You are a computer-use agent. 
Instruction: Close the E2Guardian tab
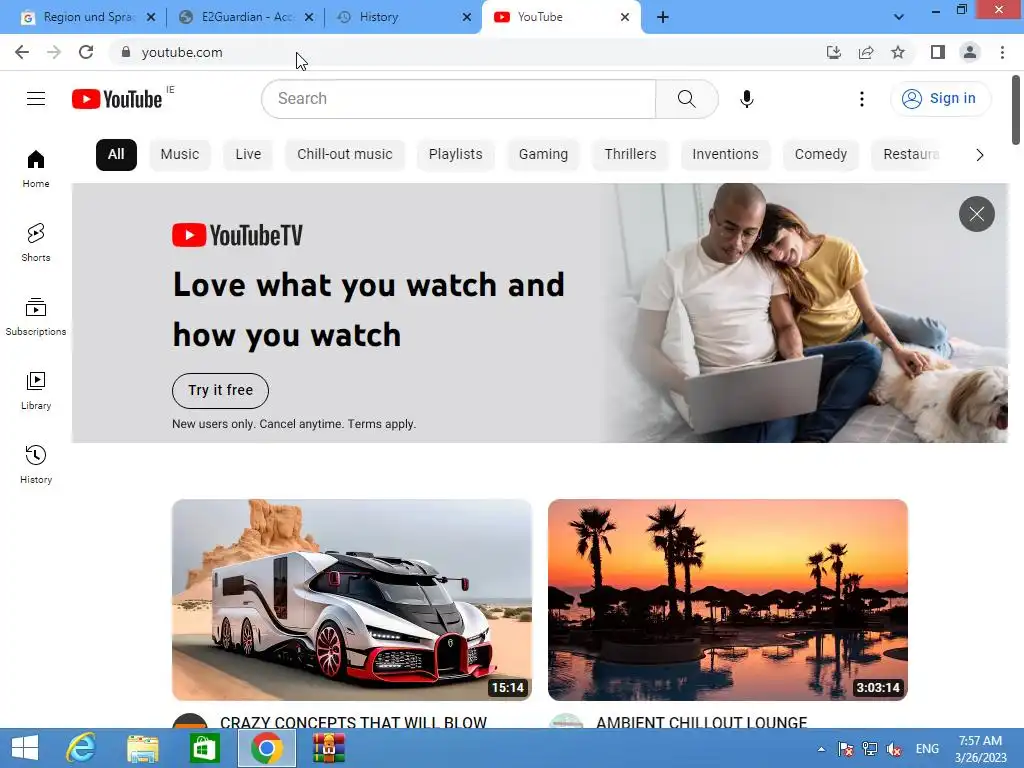pos(309,17)
